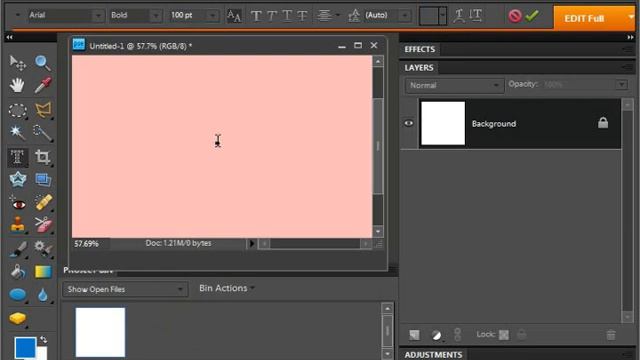
Task: Open the Normal blend mode dropdown
Action: coord(454,85)
